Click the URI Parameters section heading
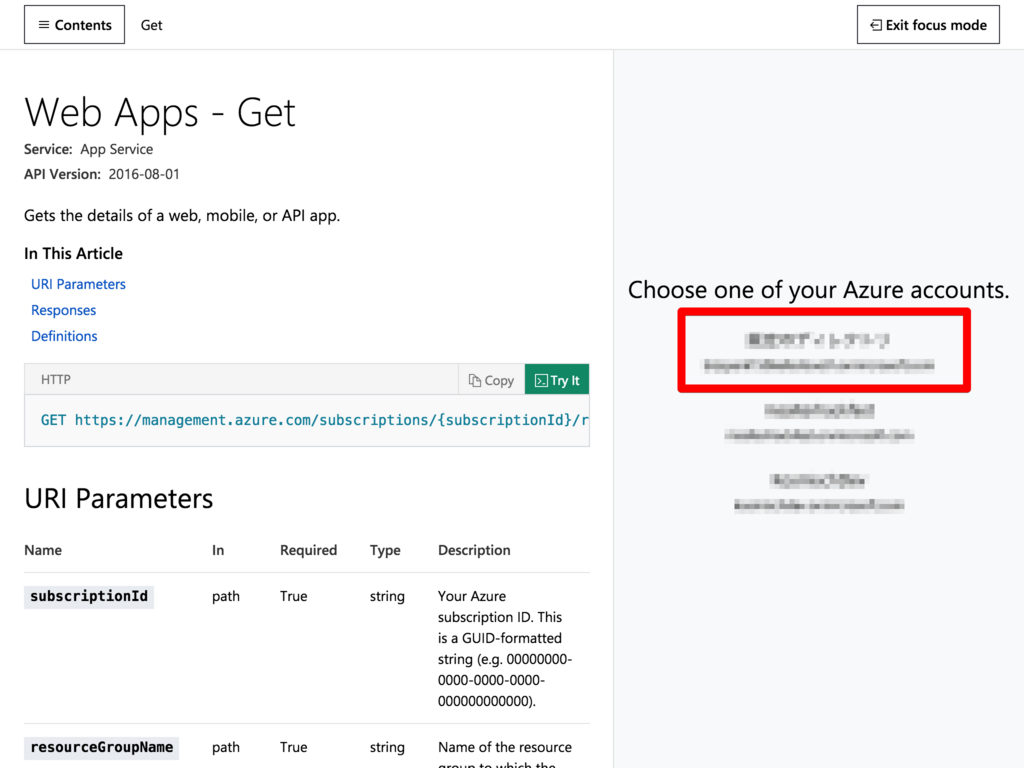 (119, 499)
